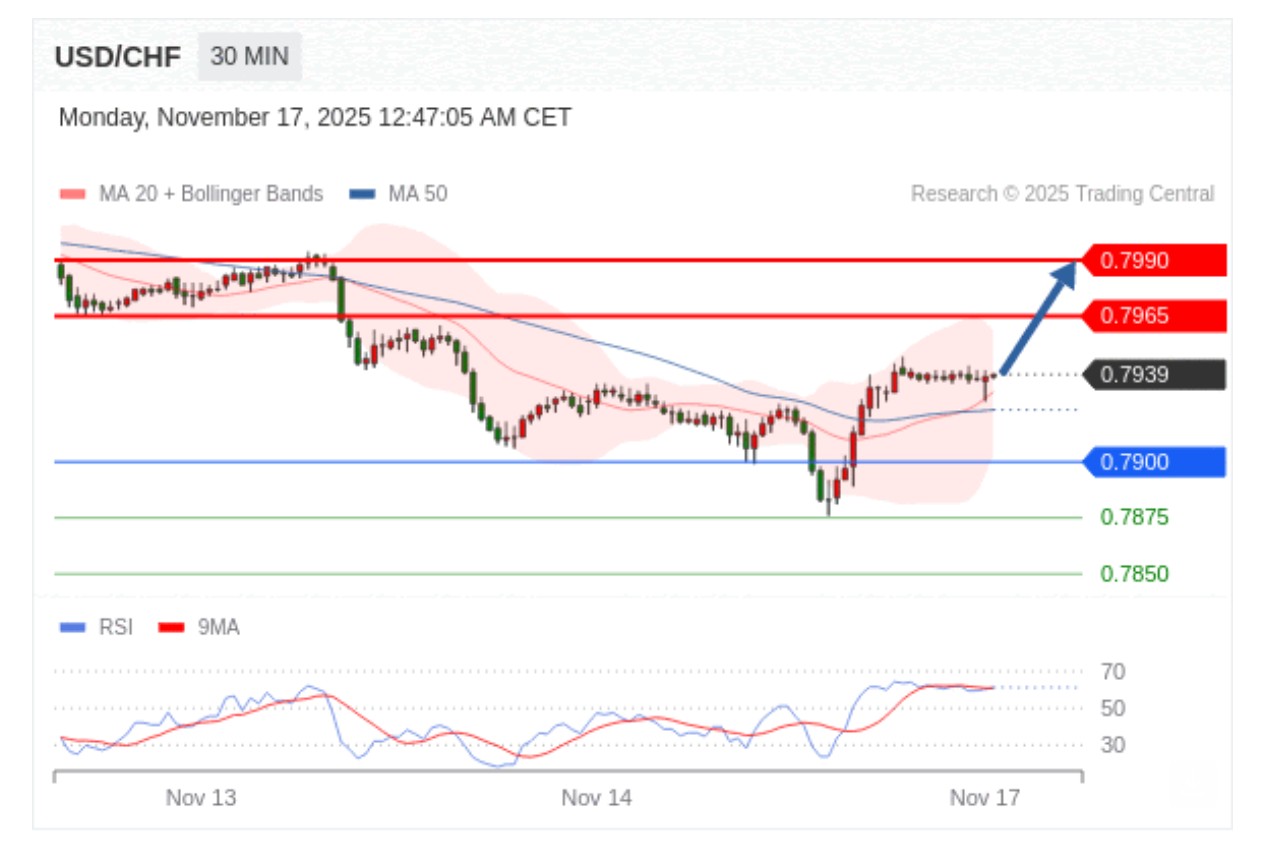Screen dimensions: 1272x850
Task: Select the green 0.7875 support label
Action: click(x=1134, y=517)
